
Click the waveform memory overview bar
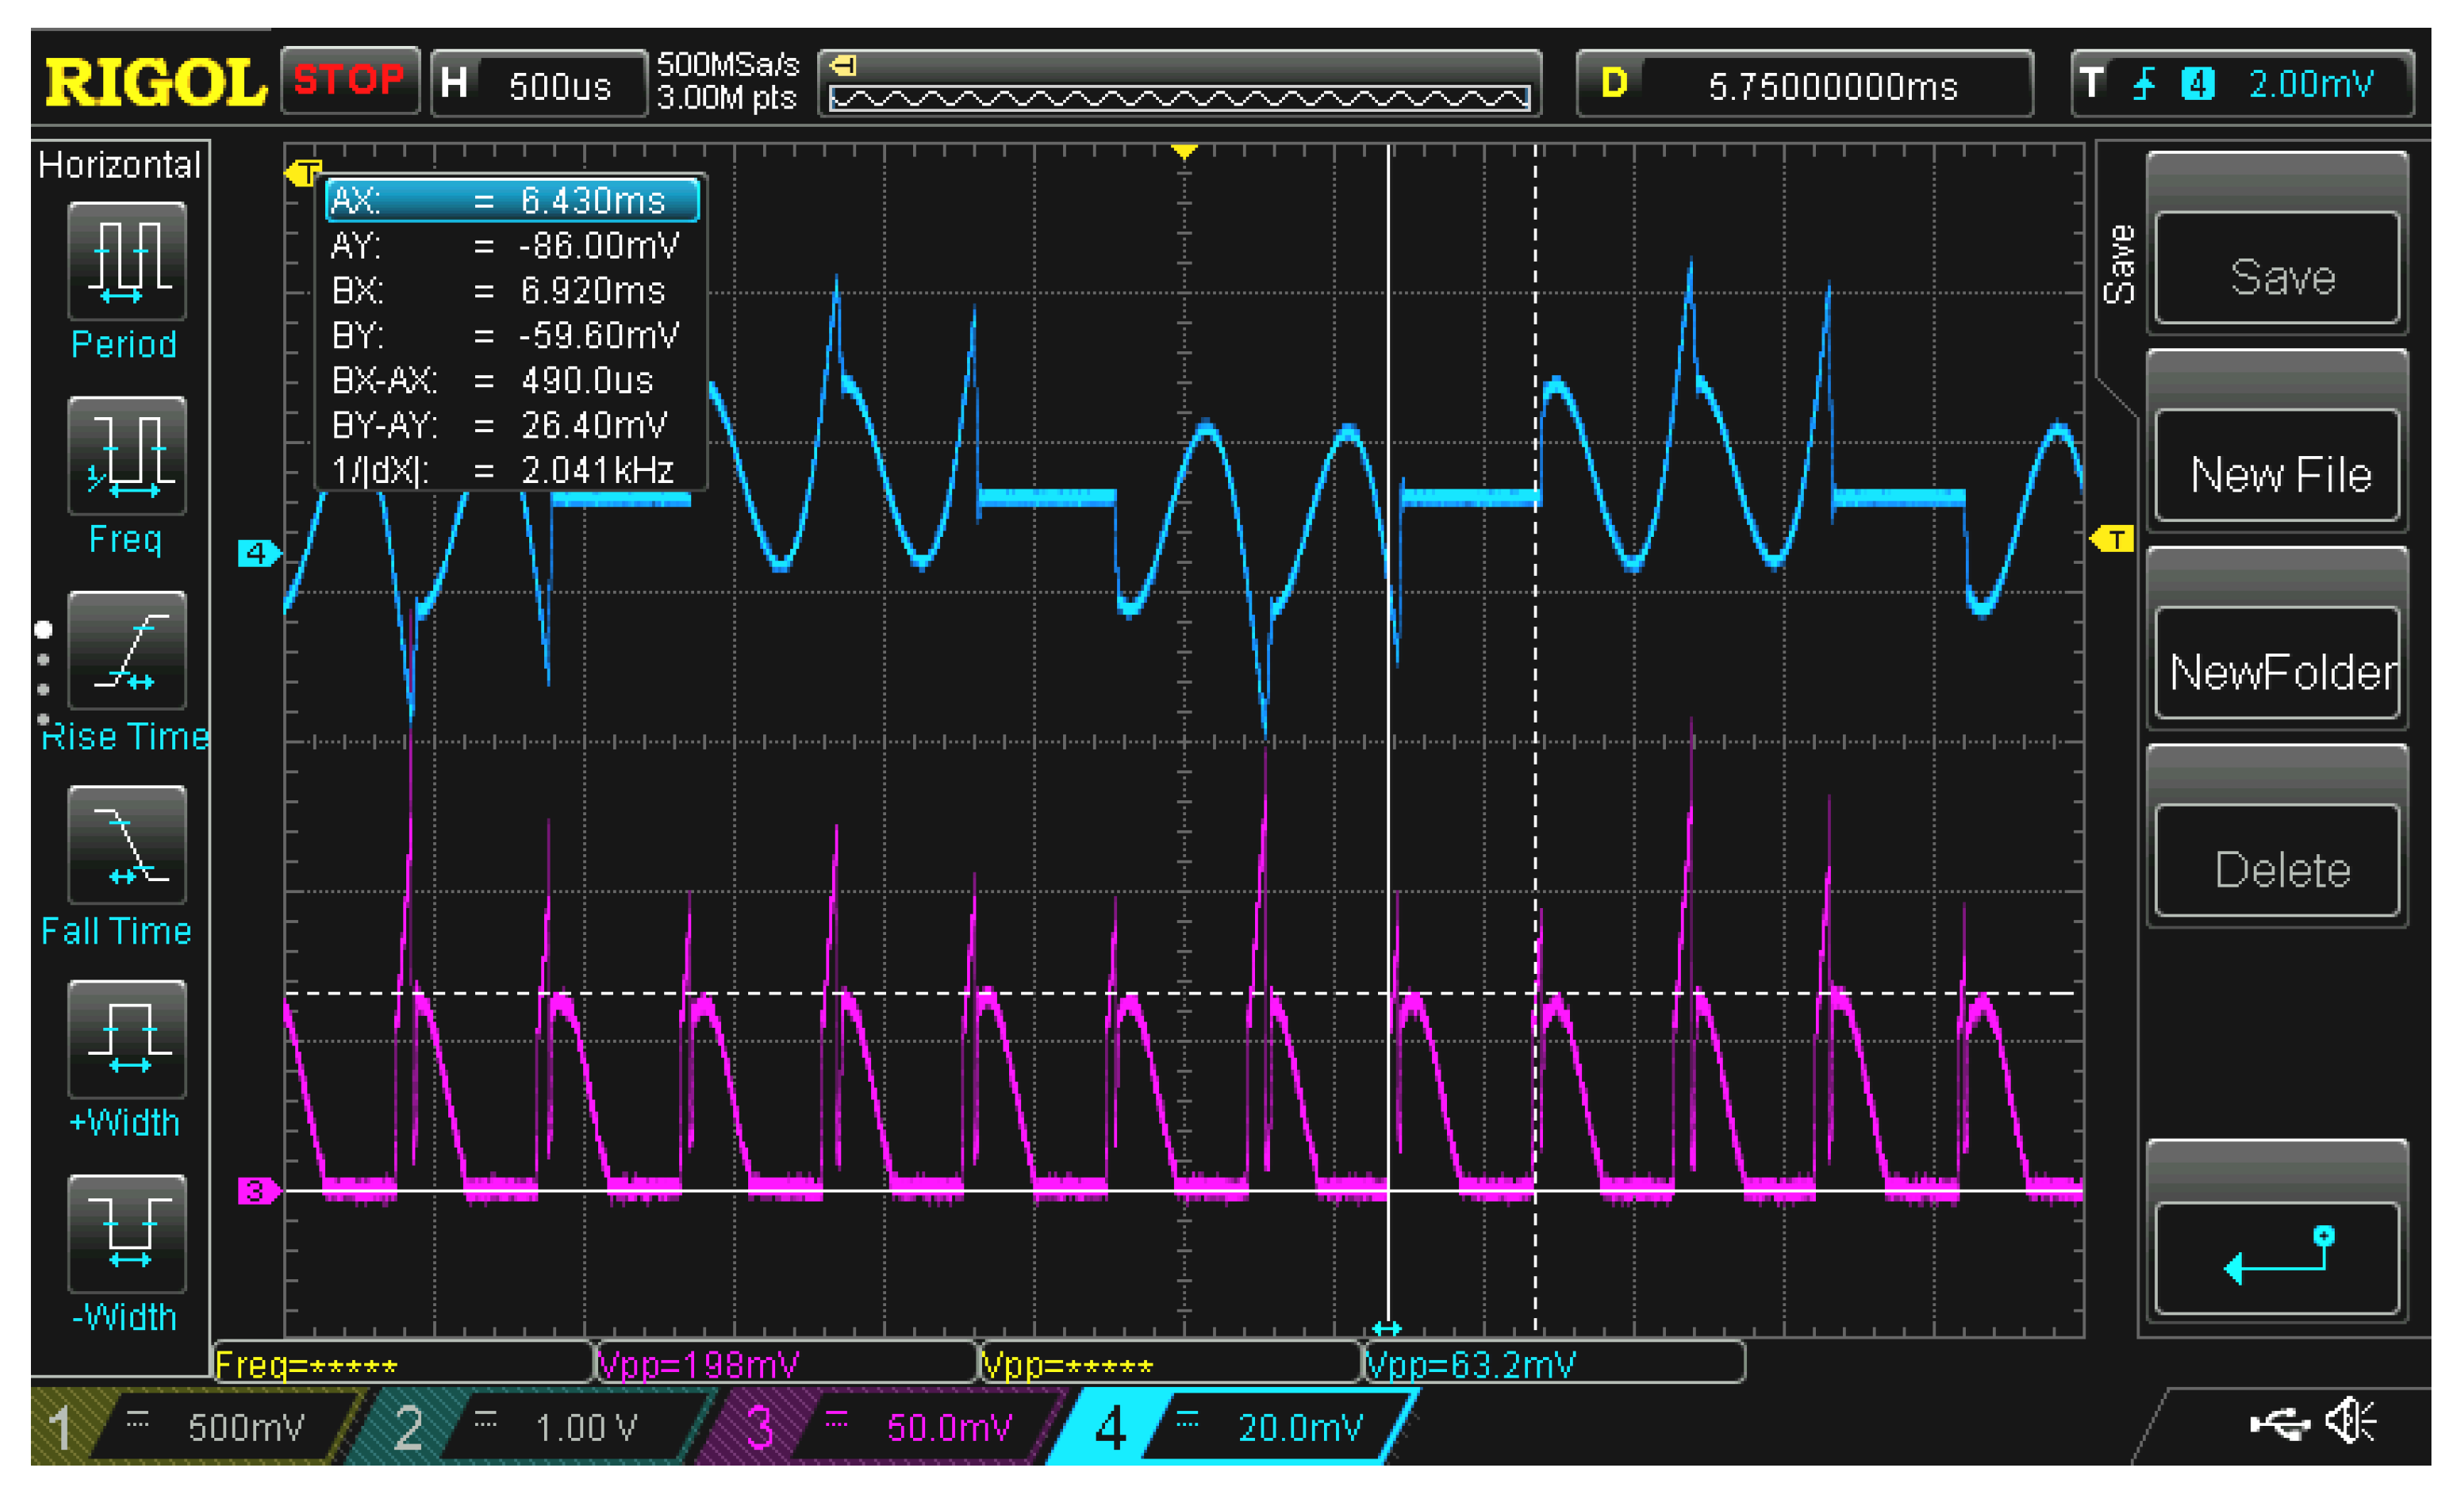pos(1179,97)
